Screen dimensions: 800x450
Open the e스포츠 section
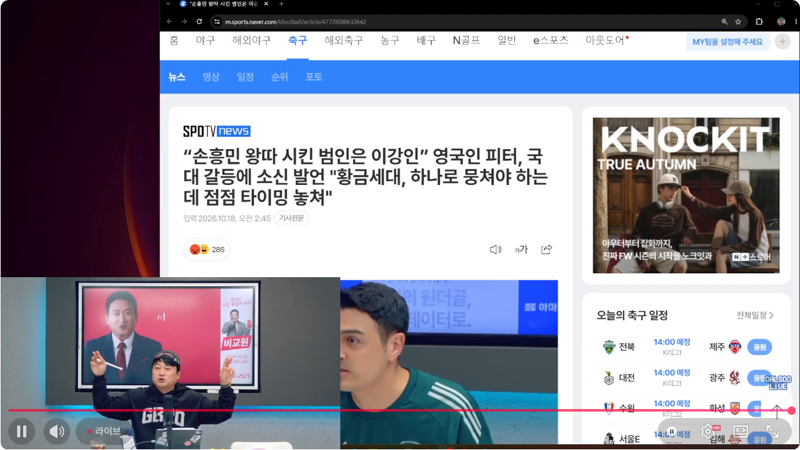tap(551, 40)
